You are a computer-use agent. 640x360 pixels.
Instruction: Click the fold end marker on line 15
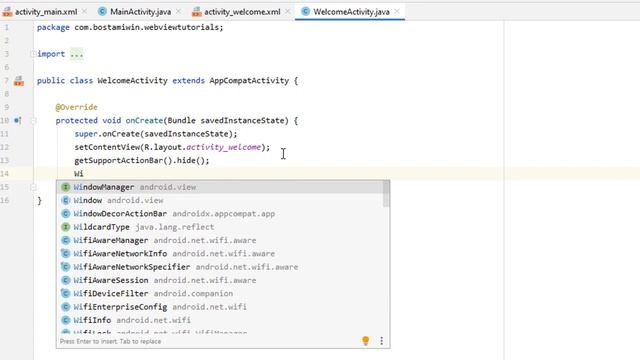click(x=33, y=187)
